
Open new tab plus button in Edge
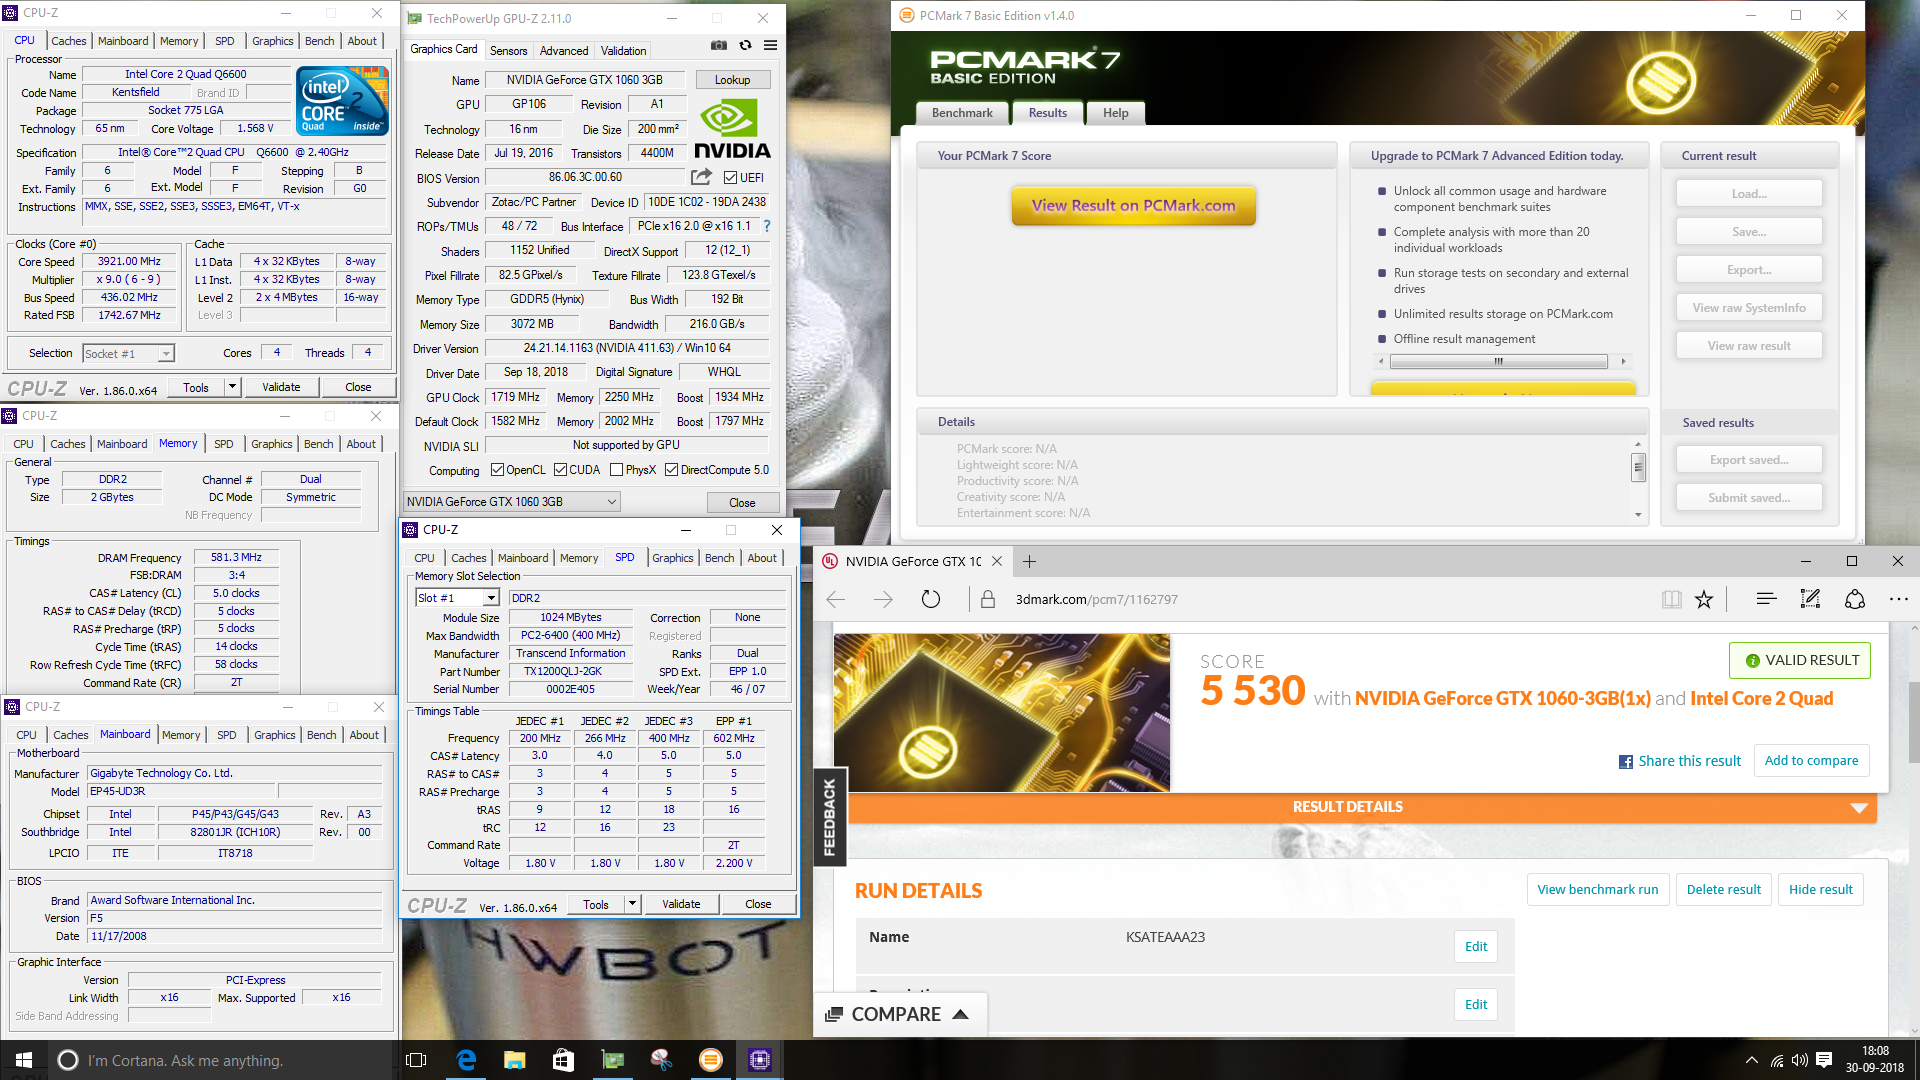[x=1029, y=561]
